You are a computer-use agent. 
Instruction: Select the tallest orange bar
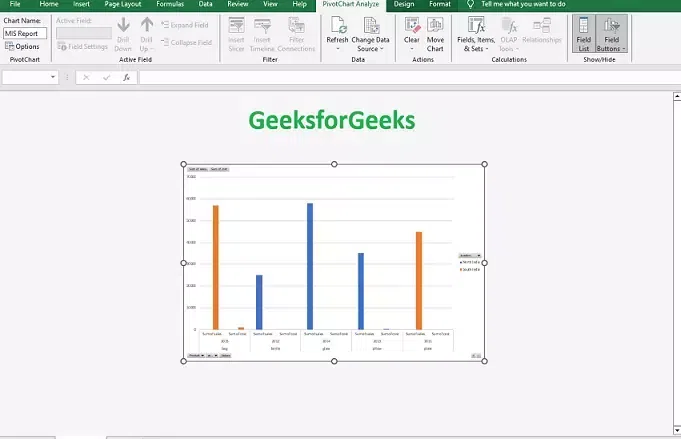[x=216, y=267]
